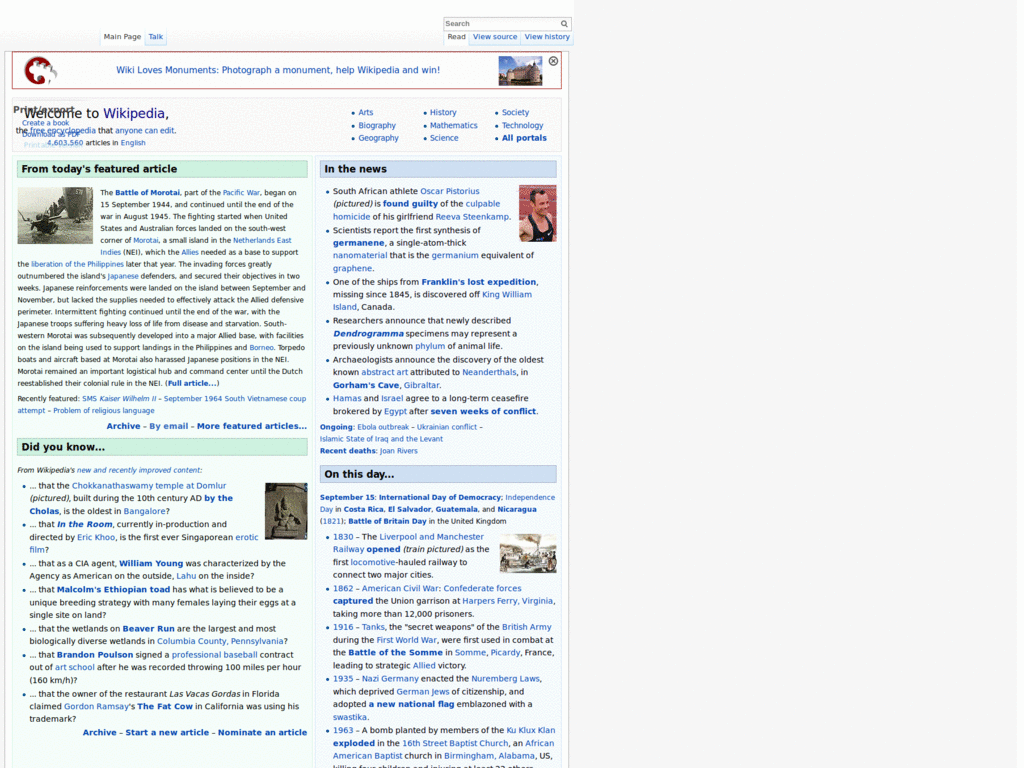Open the SMS Kaiser Wilhelm II link
The image size is (1024, 768).
coord(119,398)
